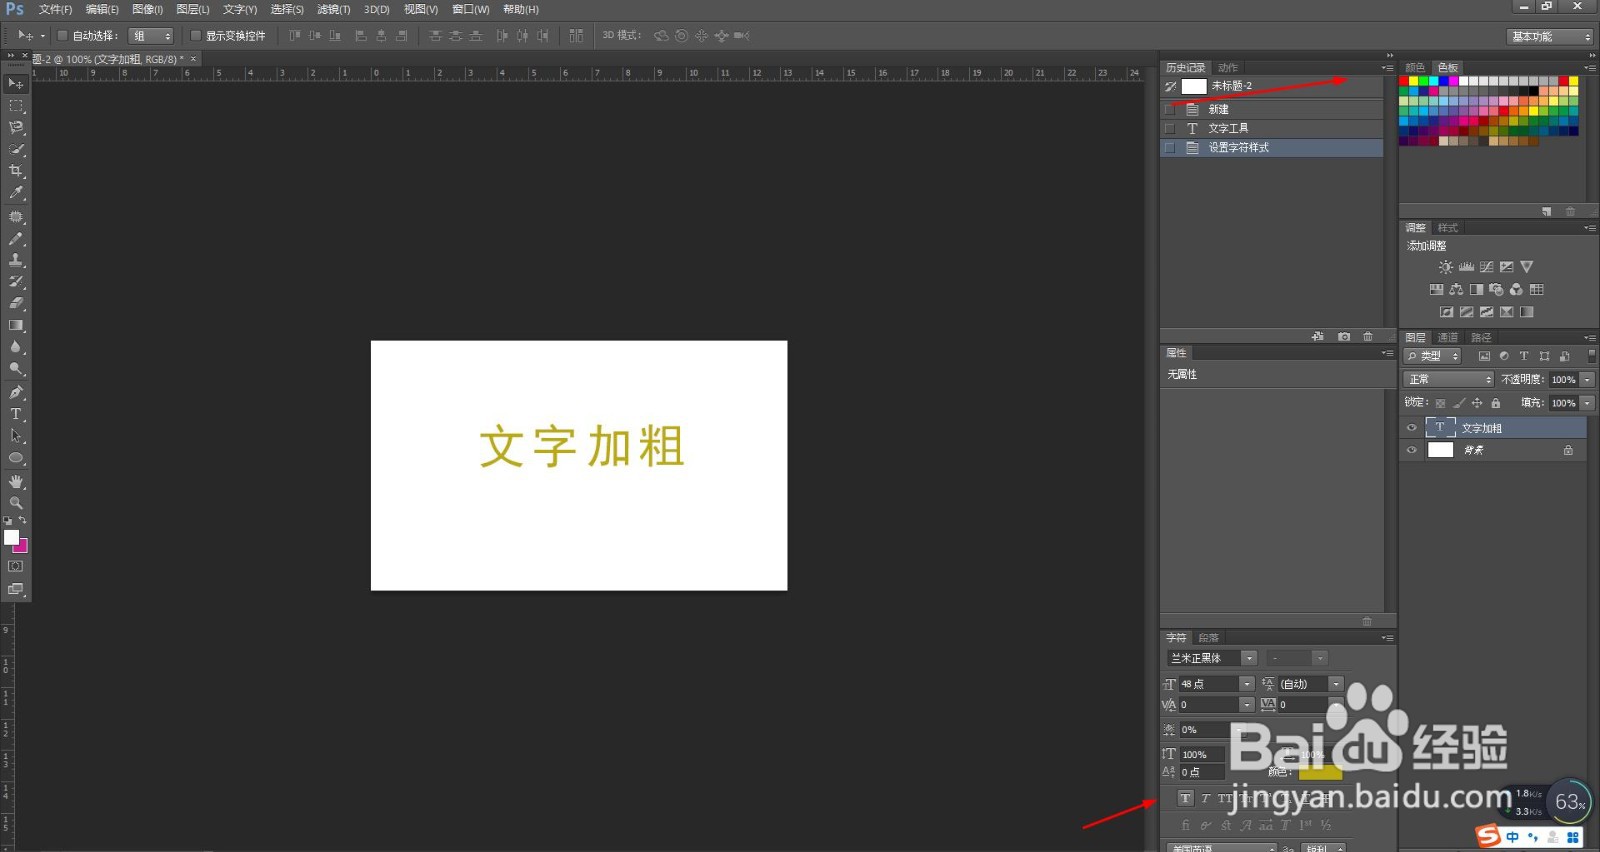Delete current state in History panel
The image size is (1600, 852).
(1368, 337)
